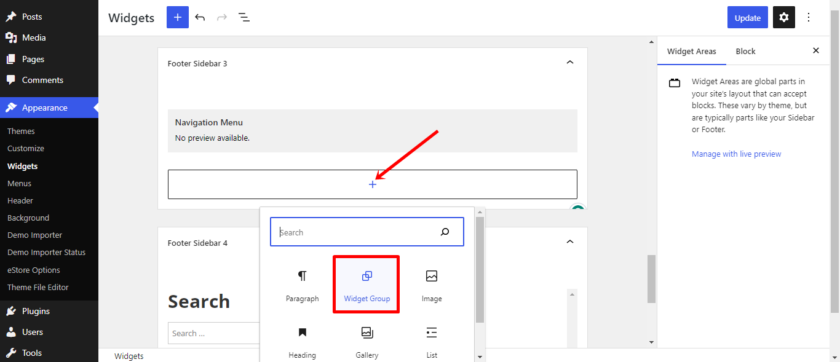Insert a Heading block
This screenshot has height=362, width=840.
(302, 342)
